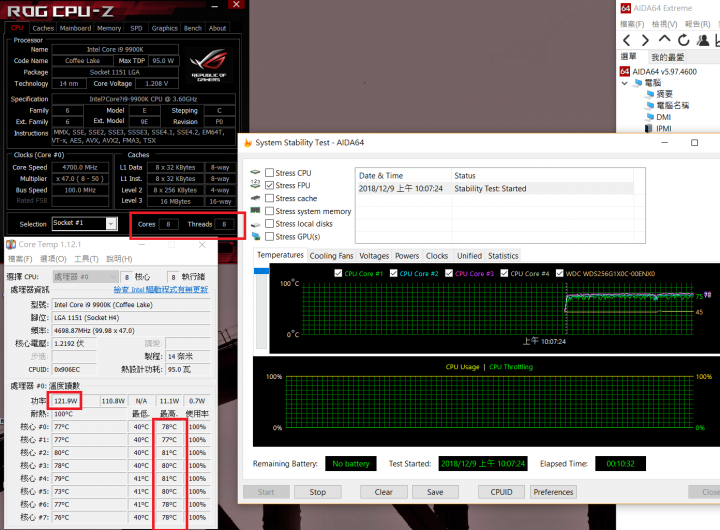Click the Stress CPU chip icon

click(x=255, y=173)
